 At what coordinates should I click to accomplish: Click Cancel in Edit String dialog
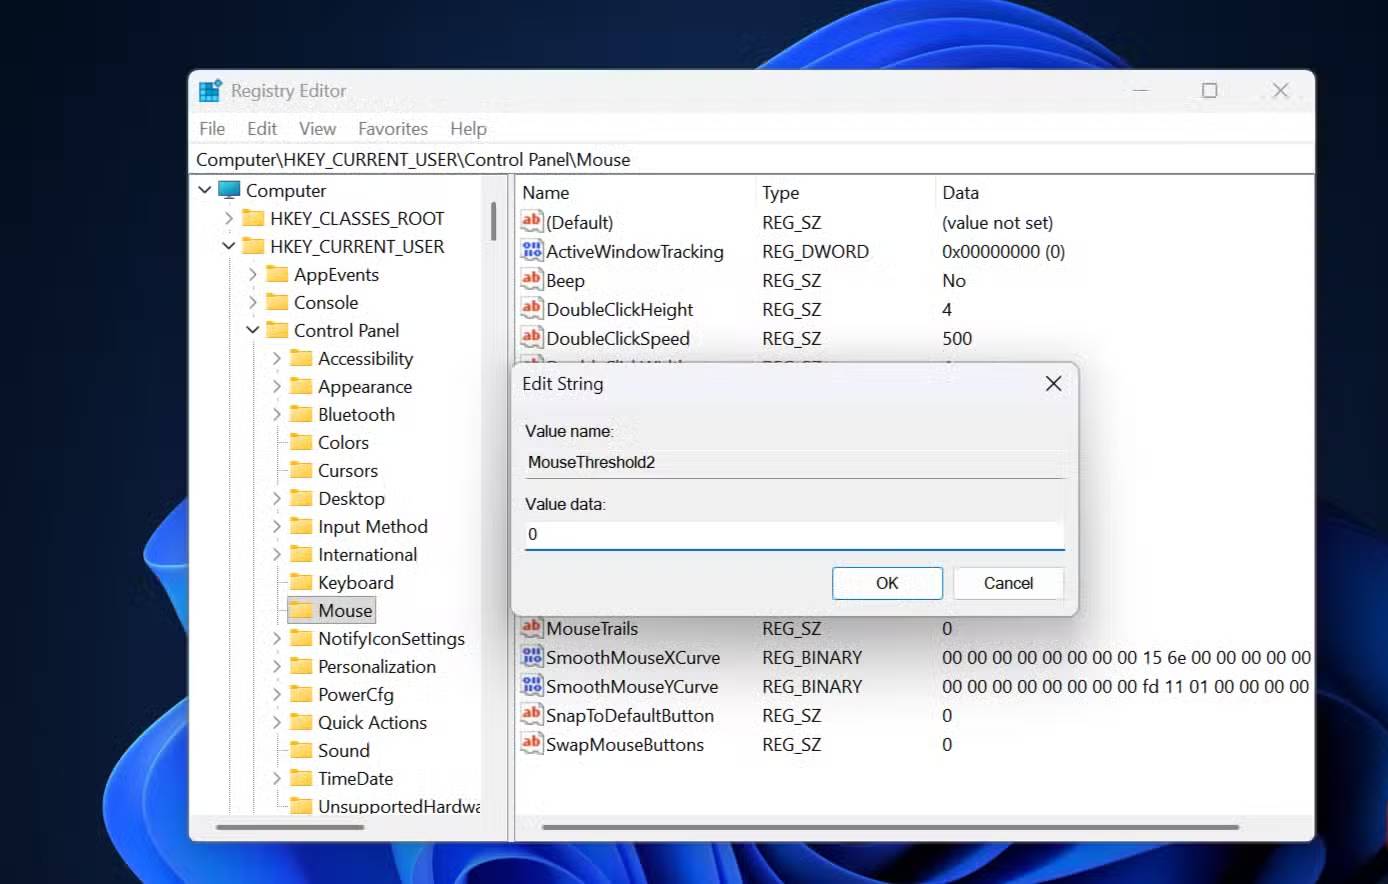[1008, 583]
